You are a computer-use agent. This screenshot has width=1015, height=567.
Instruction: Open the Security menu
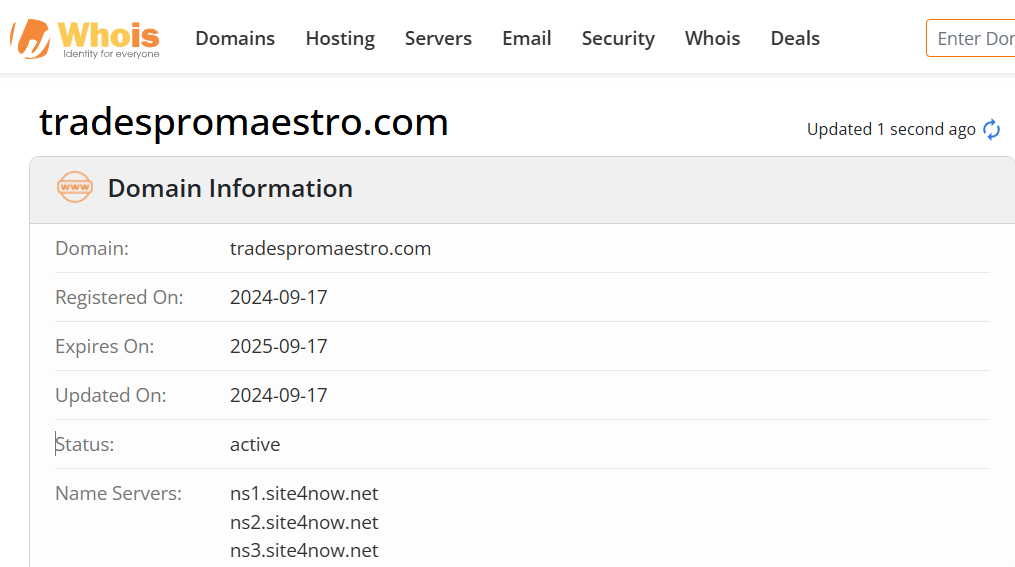(x=618, y=39)
